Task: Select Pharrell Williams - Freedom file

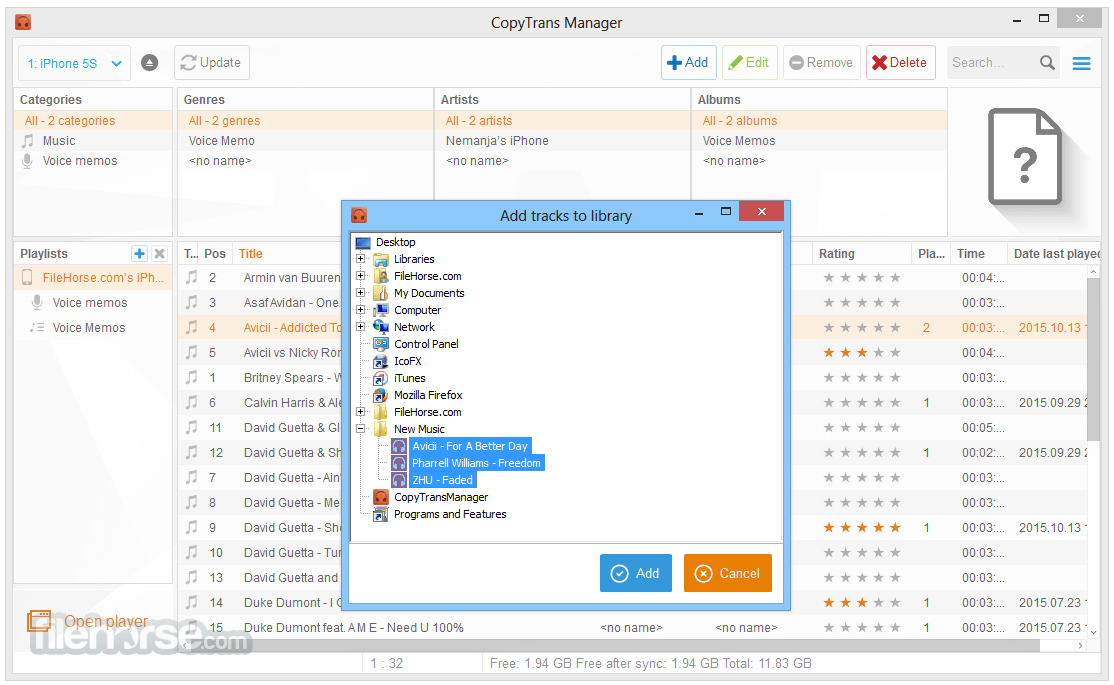Action: (x=476, y=463)
